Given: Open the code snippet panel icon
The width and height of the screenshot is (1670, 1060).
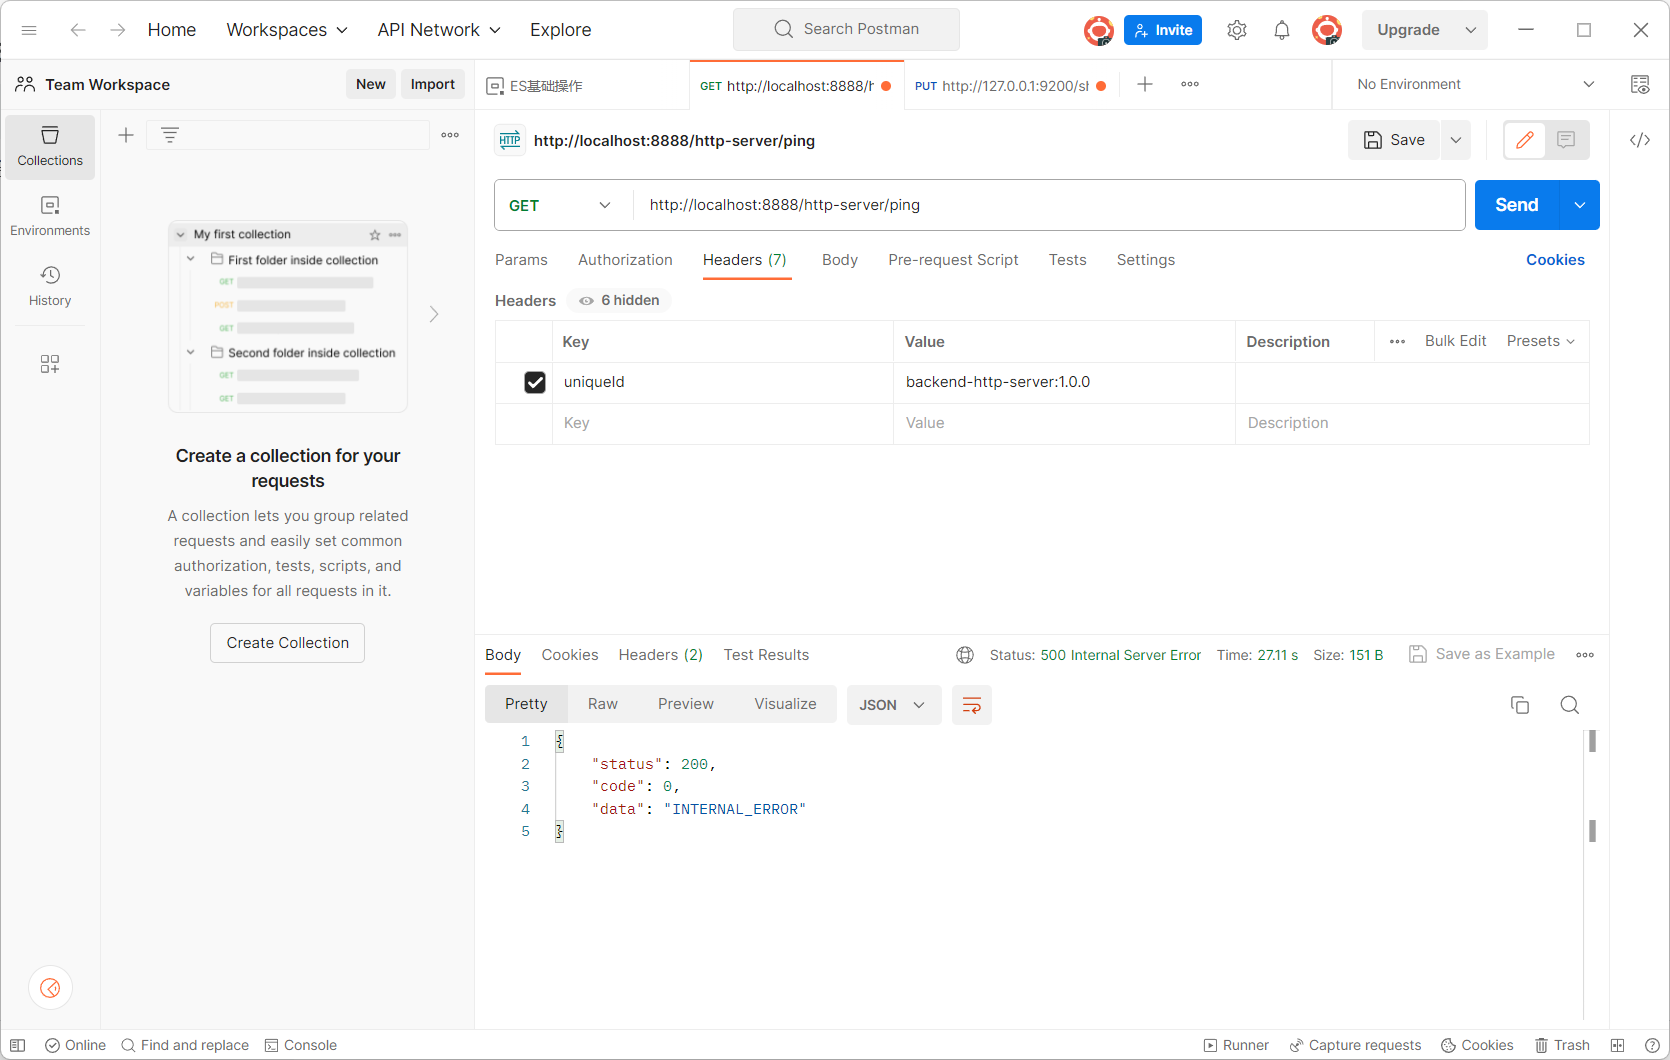Looking at the screenshot, I should (1640, 140).
